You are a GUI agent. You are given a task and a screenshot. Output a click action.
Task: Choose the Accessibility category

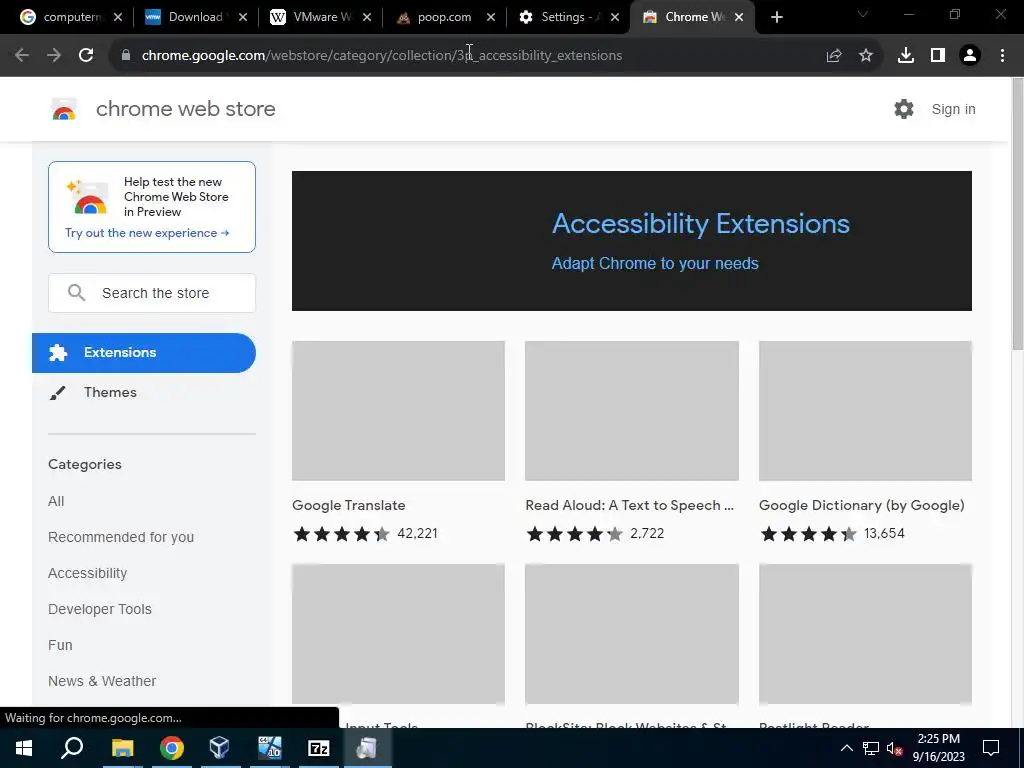pos(88,573)
